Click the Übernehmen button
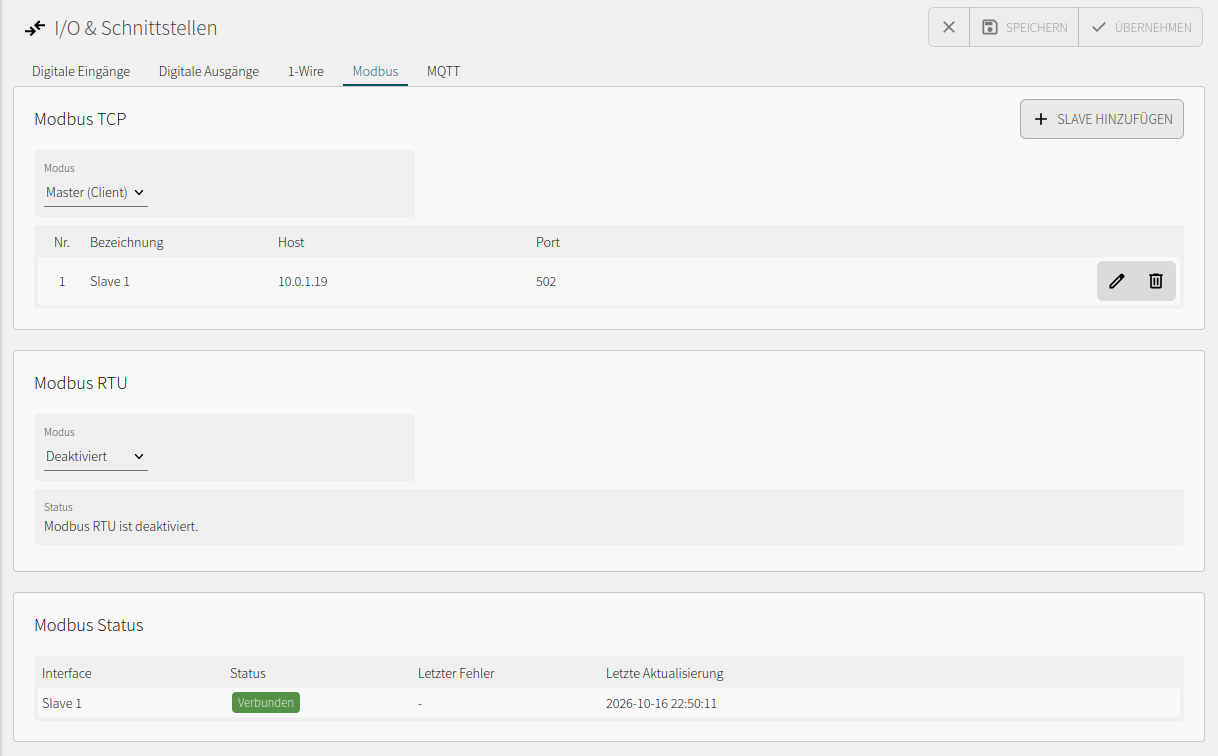This screenshot has height=756, width=1218. [x=1141, y=27]
